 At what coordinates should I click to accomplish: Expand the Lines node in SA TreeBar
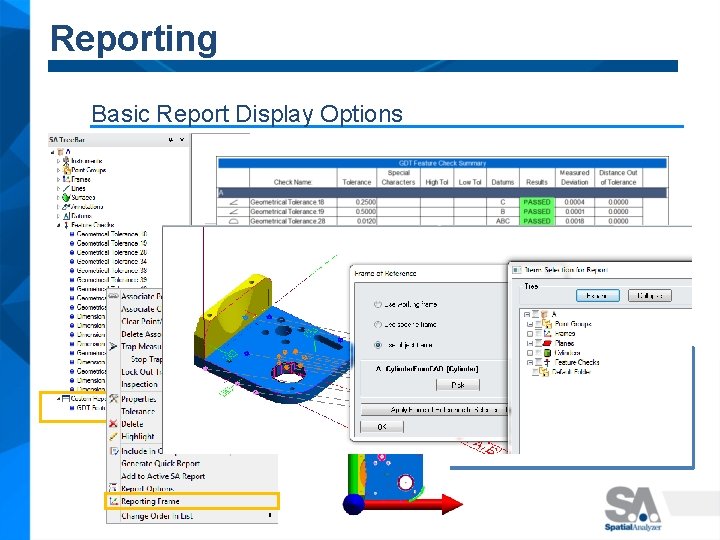58,188
